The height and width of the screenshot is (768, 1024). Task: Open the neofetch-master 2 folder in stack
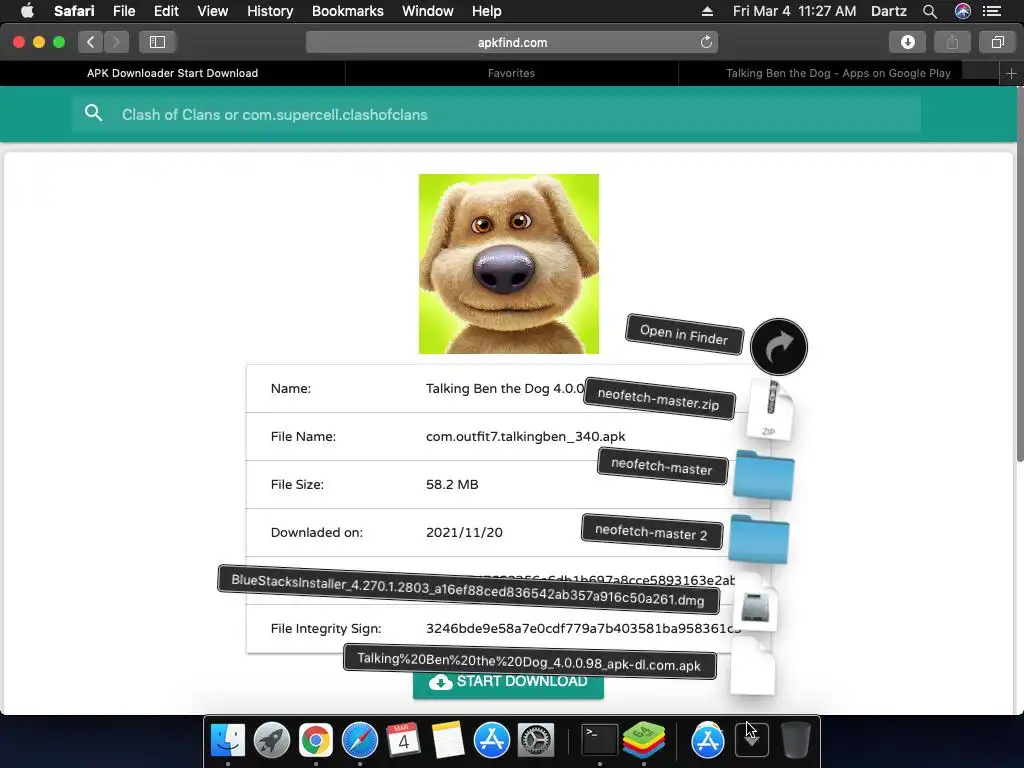click(759, 539)
